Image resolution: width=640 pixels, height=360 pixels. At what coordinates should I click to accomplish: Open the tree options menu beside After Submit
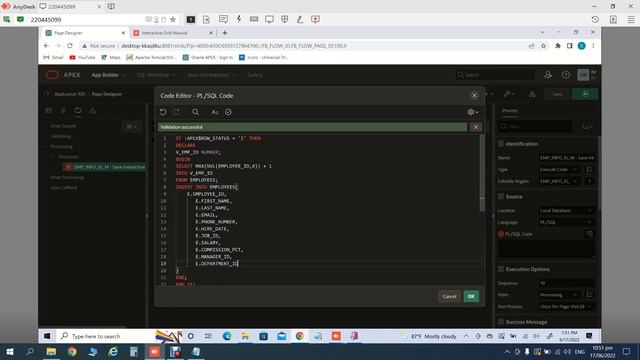131,127
